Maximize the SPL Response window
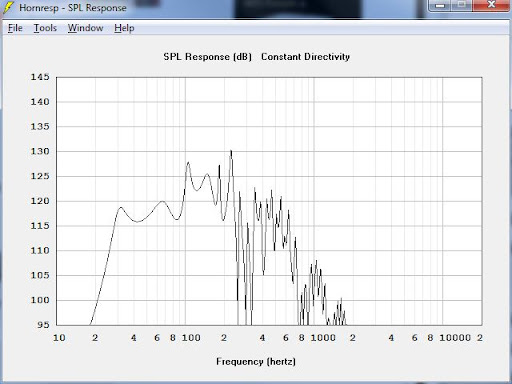 point(462,5)
